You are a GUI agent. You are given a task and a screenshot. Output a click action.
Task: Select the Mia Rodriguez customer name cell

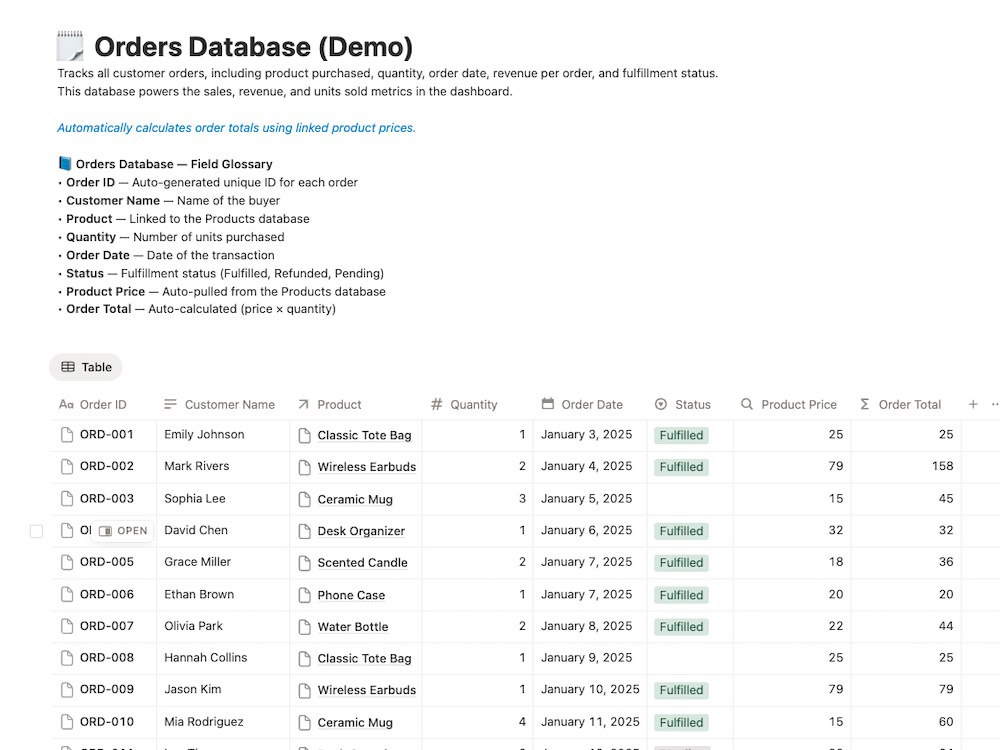click(x=223, y=722)
